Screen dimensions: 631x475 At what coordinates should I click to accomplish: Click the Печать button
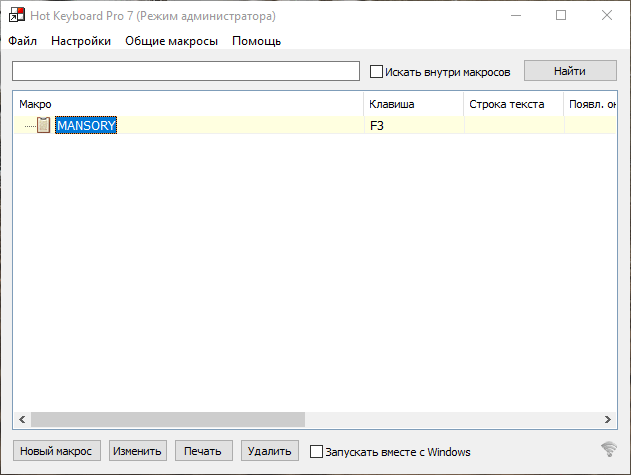[x=204, y=451]
